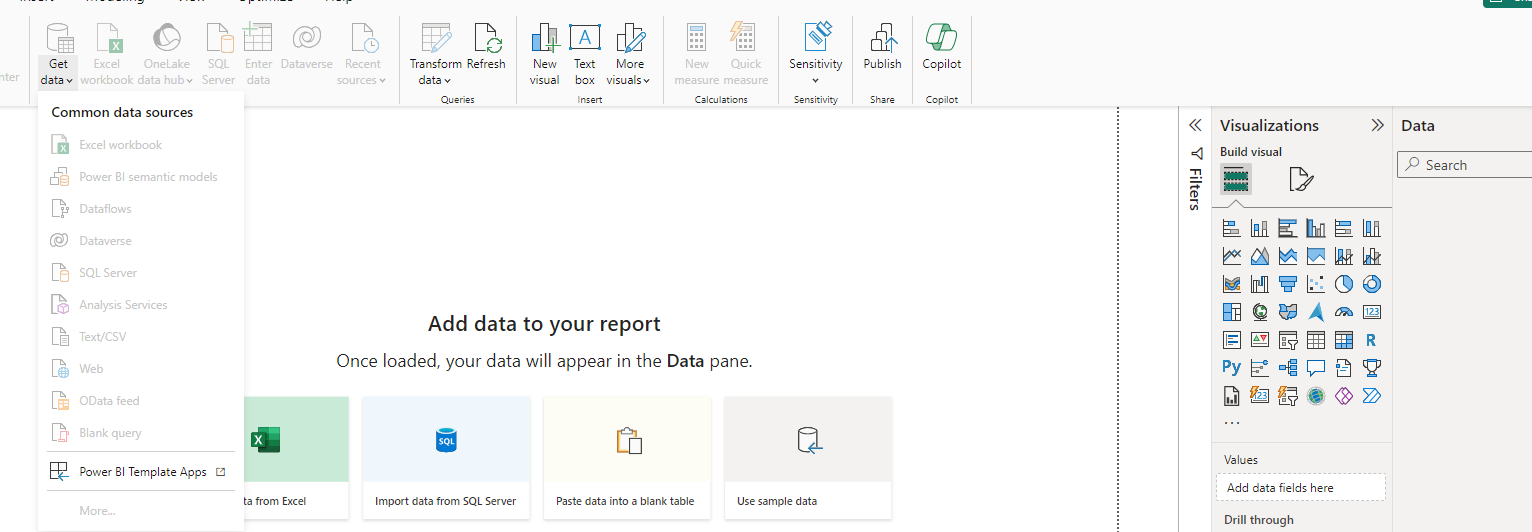This screenshot has width=1532, height=532.
Task: Select the Clustered bar chart visual
Action: point(1288,228)
